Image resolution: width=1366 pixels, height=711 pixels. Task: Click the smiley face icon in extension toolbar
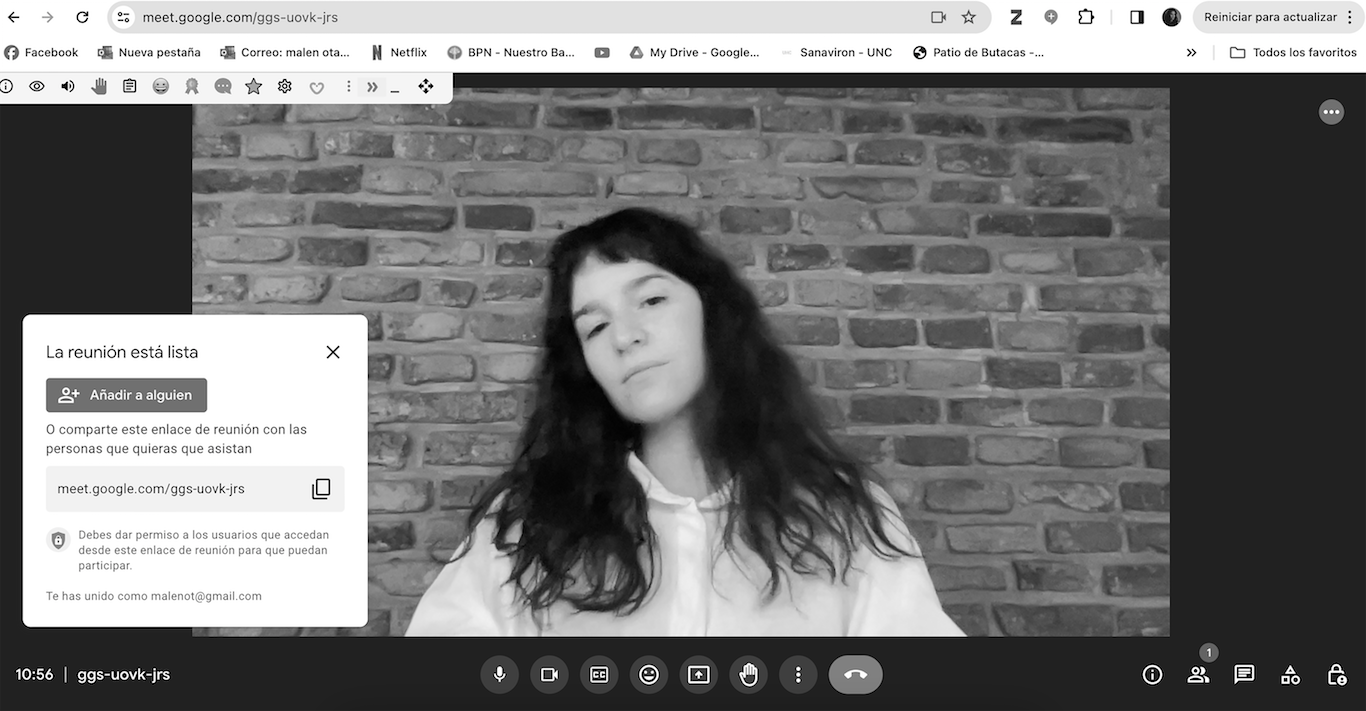click(161, 87)
